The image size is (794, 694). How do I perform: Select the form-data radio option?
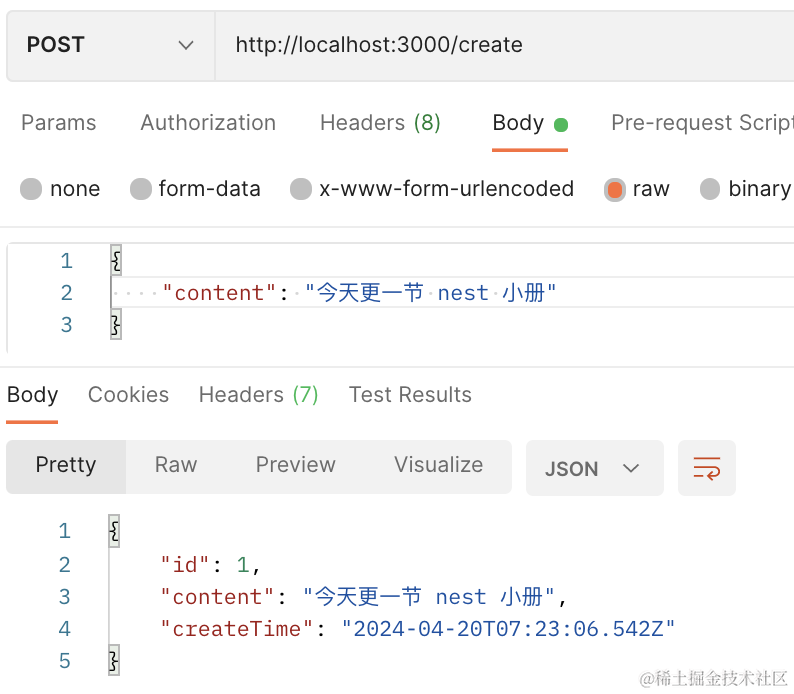tap(142, 189)
